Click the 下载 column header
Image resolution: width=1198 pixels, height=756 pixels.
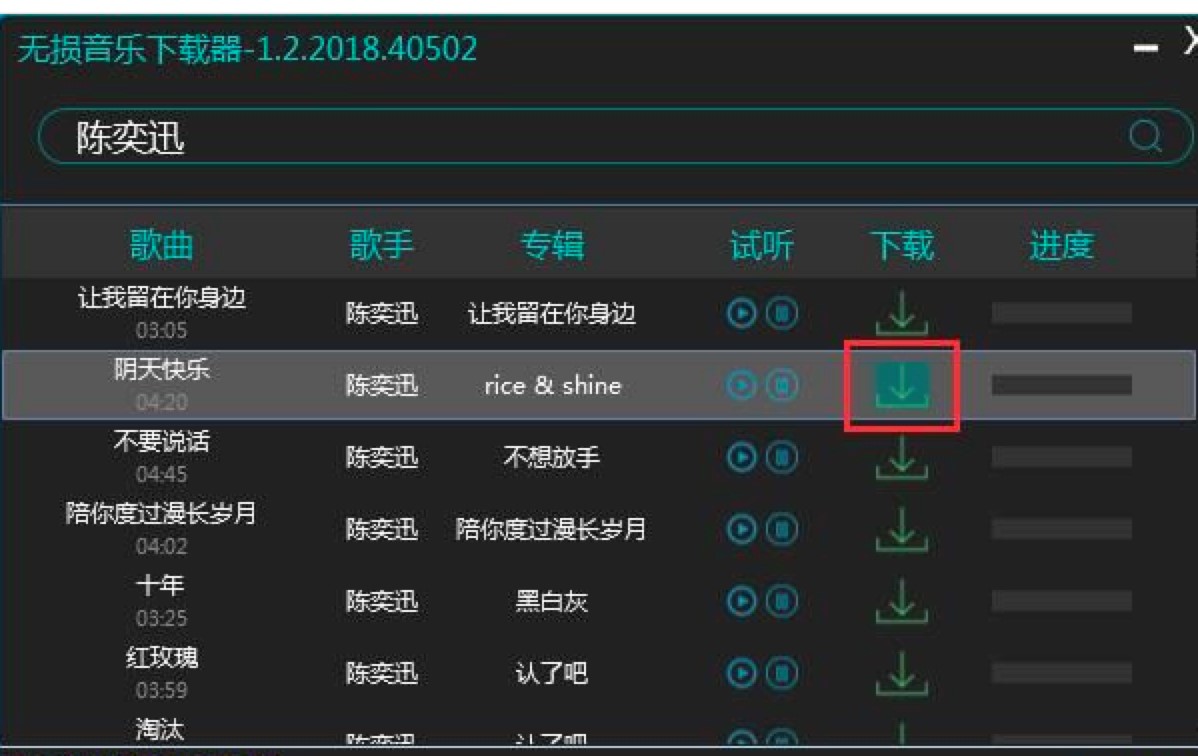(x=902, y=245)
